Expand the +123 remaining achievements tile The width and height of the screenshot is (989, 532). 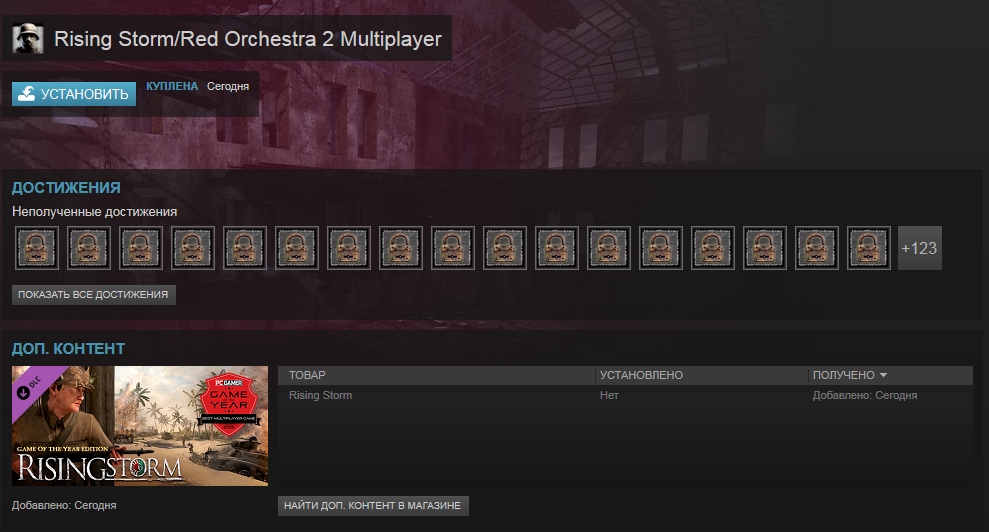(x=920, y=248)
